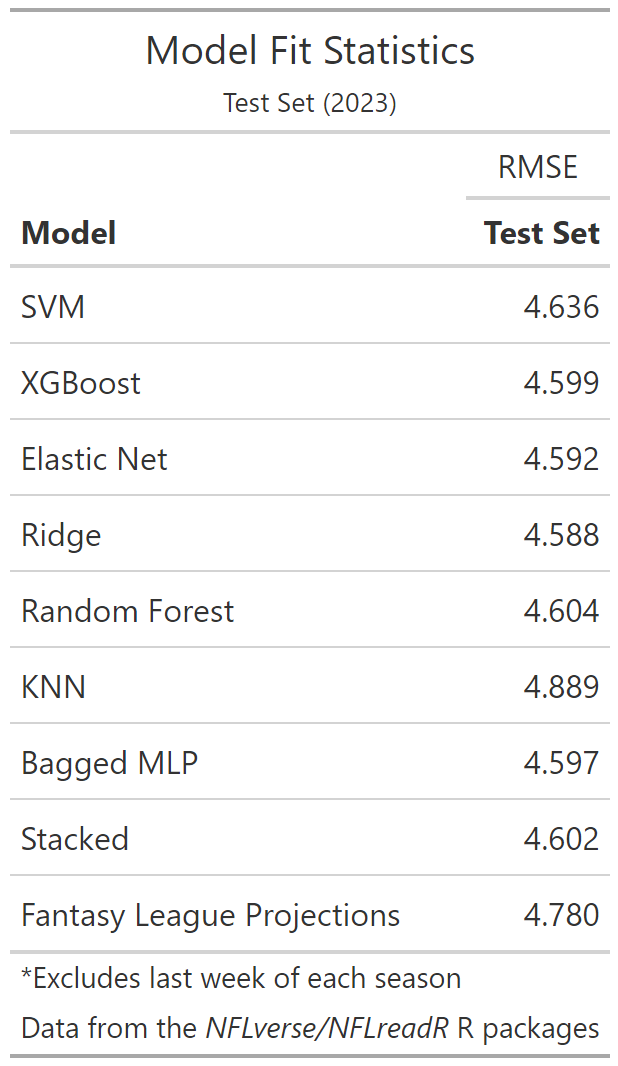Select the Elastic Net row label
Screen dimensions: 618x1066
coord(94,458)
